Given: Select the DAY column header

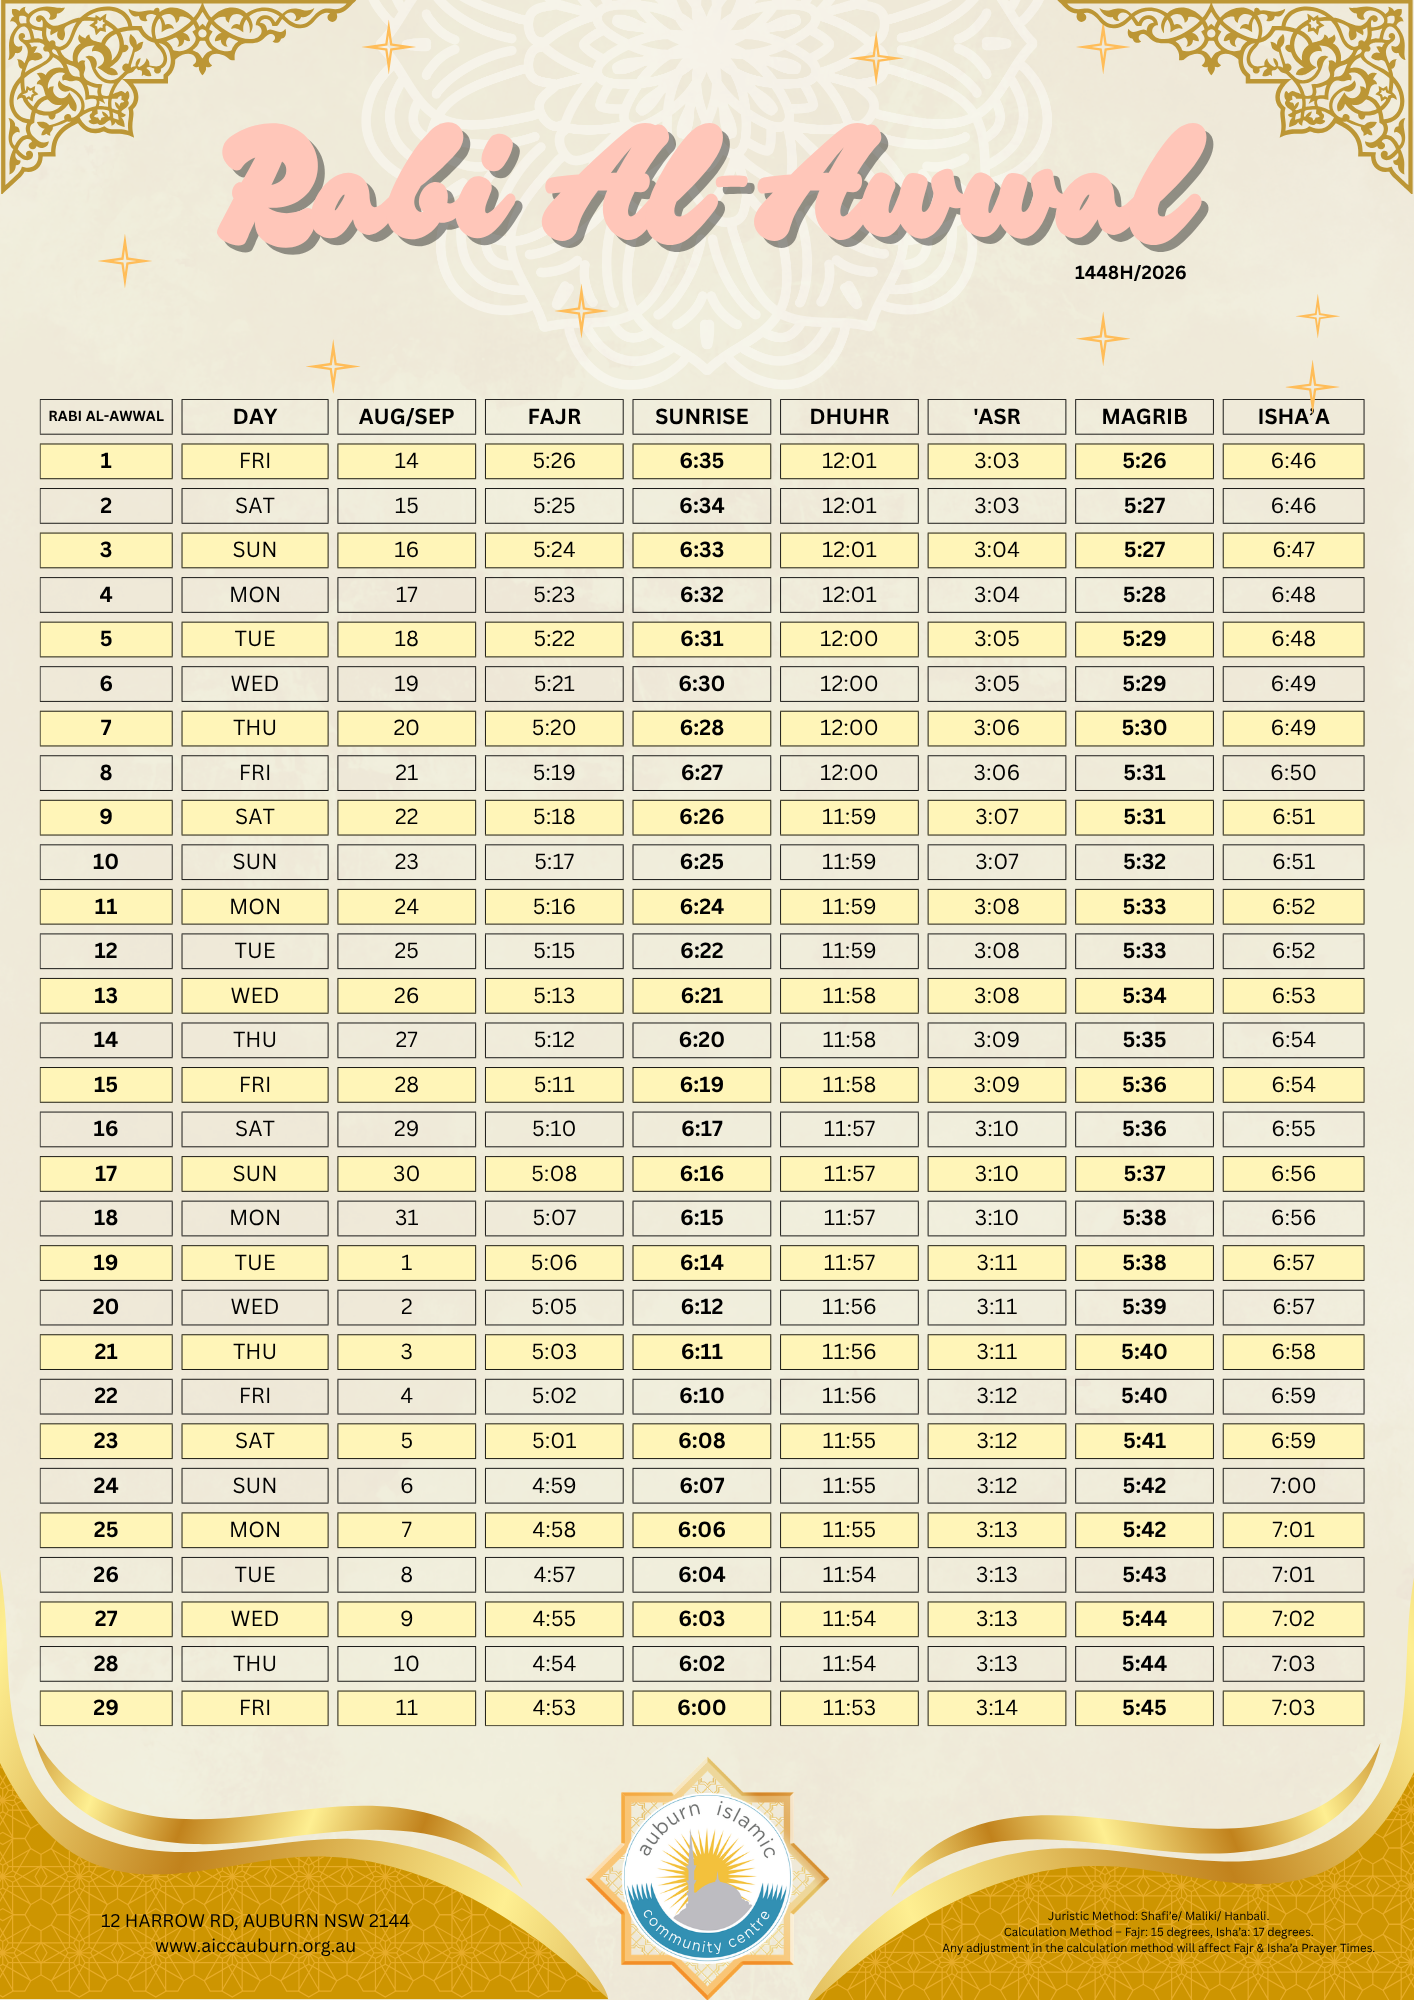Looking at the screenshot, I should point(255,417).
